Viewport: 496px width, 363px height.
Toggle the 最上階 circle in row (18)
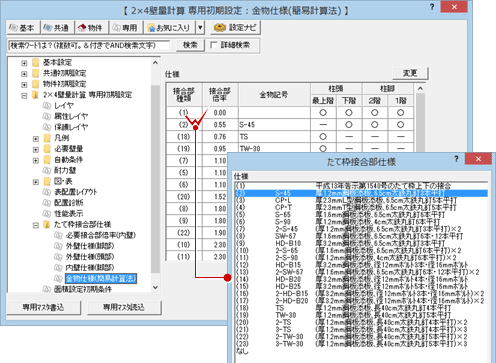point(323,137)
